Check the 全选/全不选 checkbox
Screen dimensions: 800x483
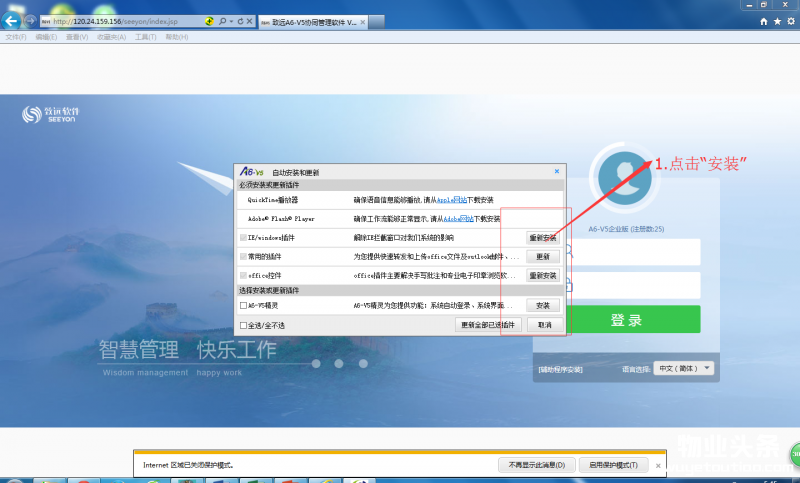pos(243,325)
